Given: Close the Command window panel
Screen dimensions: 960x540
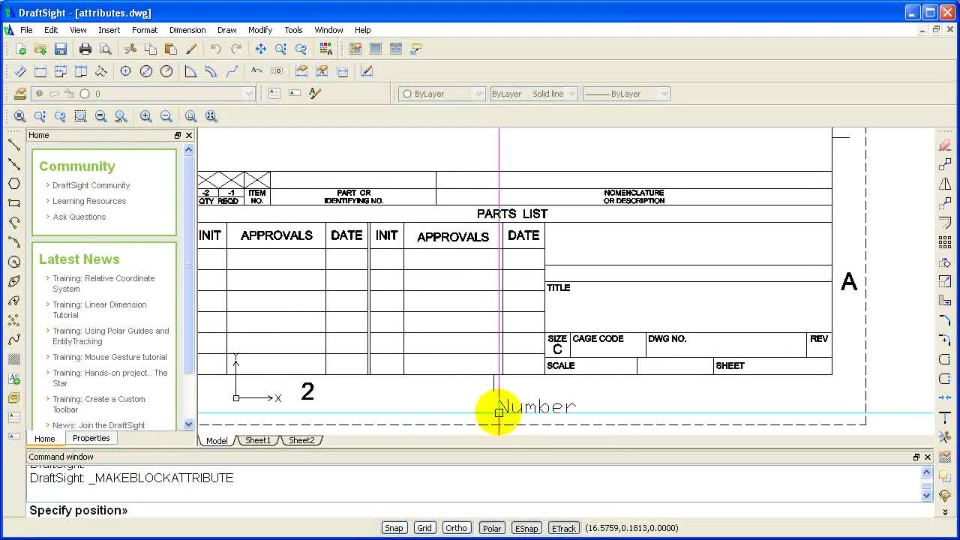Looking at the screenshot, I should click(x=928, y=457).
